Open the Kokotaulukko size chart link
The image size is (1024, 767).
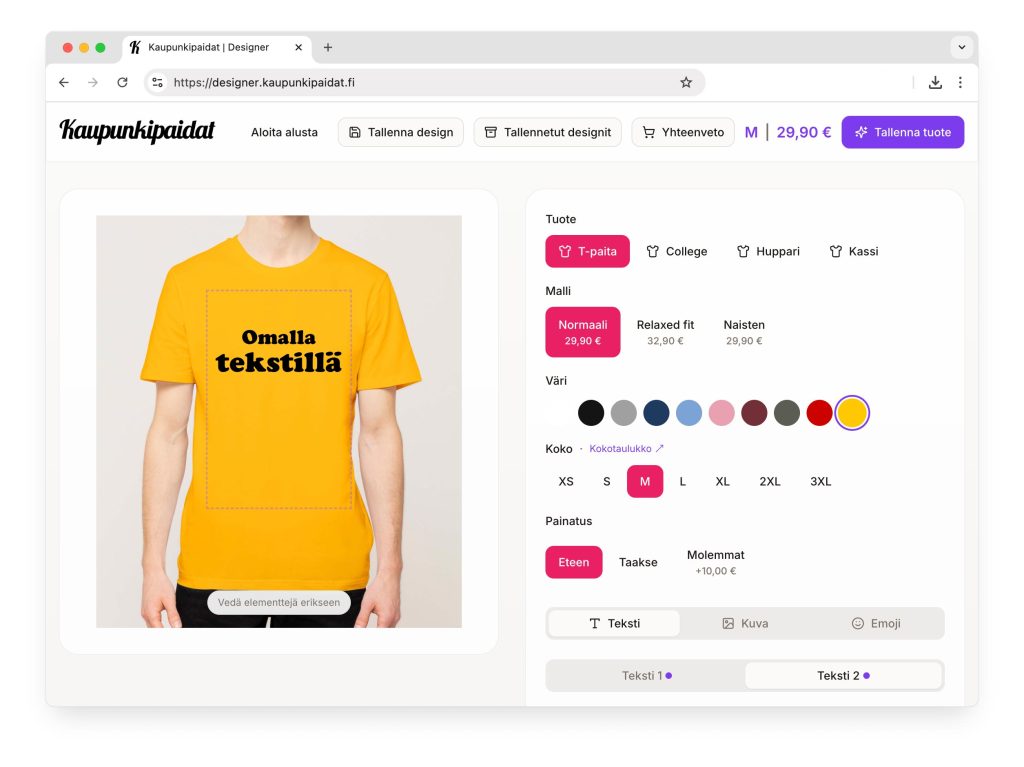pos(626,449)
